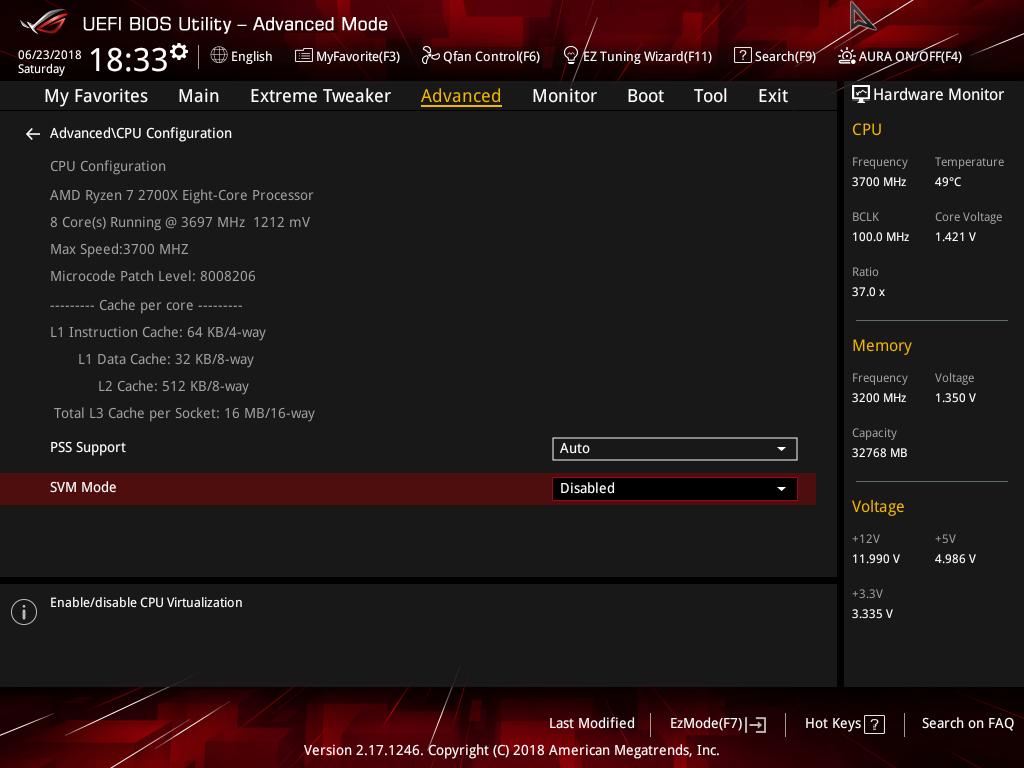Click AMD Ryzen 7 2700X processor text
Screen dimensions: 1024x768
[182, 195]
